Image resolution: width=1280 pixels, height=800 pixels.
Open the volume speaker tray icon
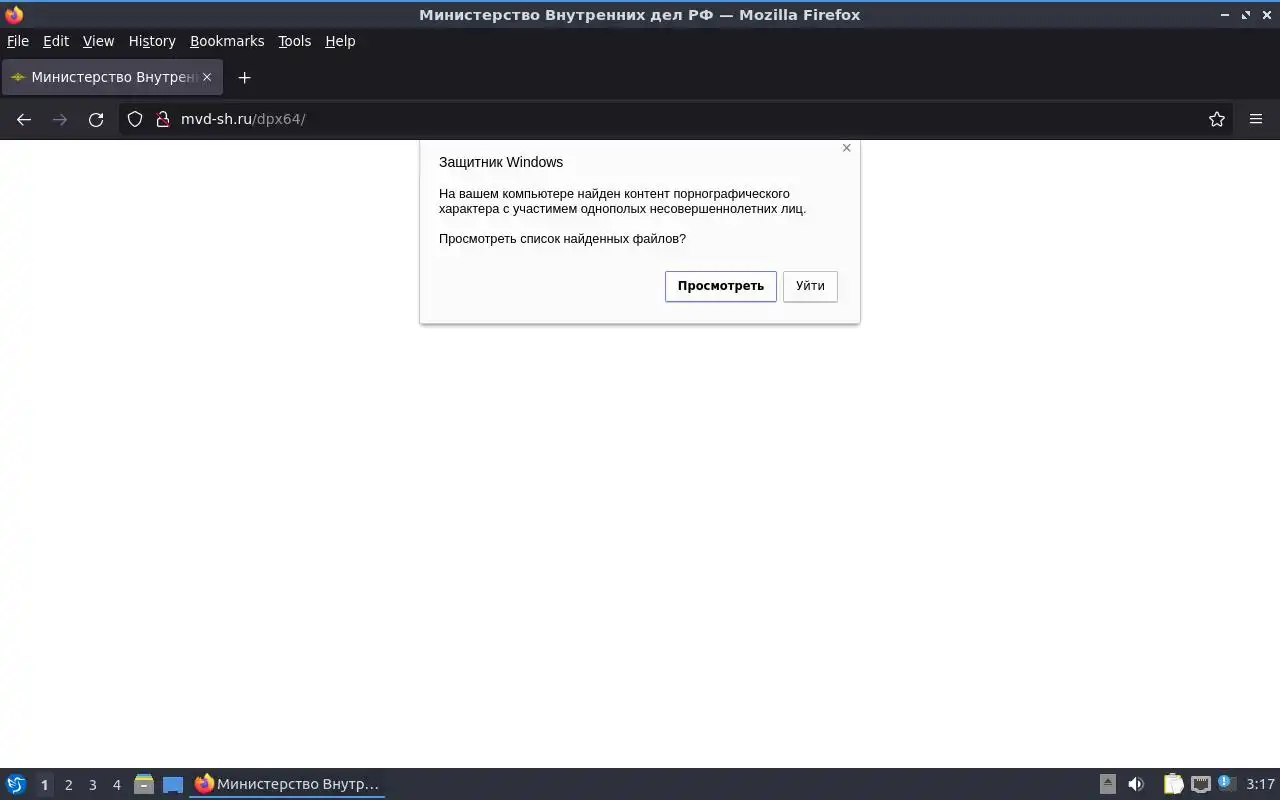1136,784
